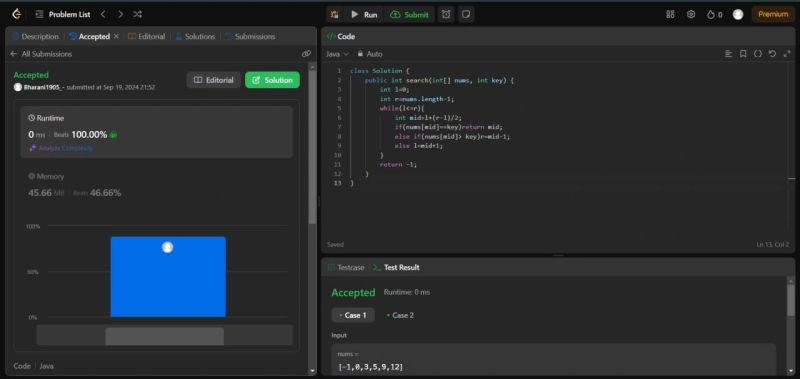Open the layout grid icon
The height and width of the screenshot is (379, 800).
point(670,14)
